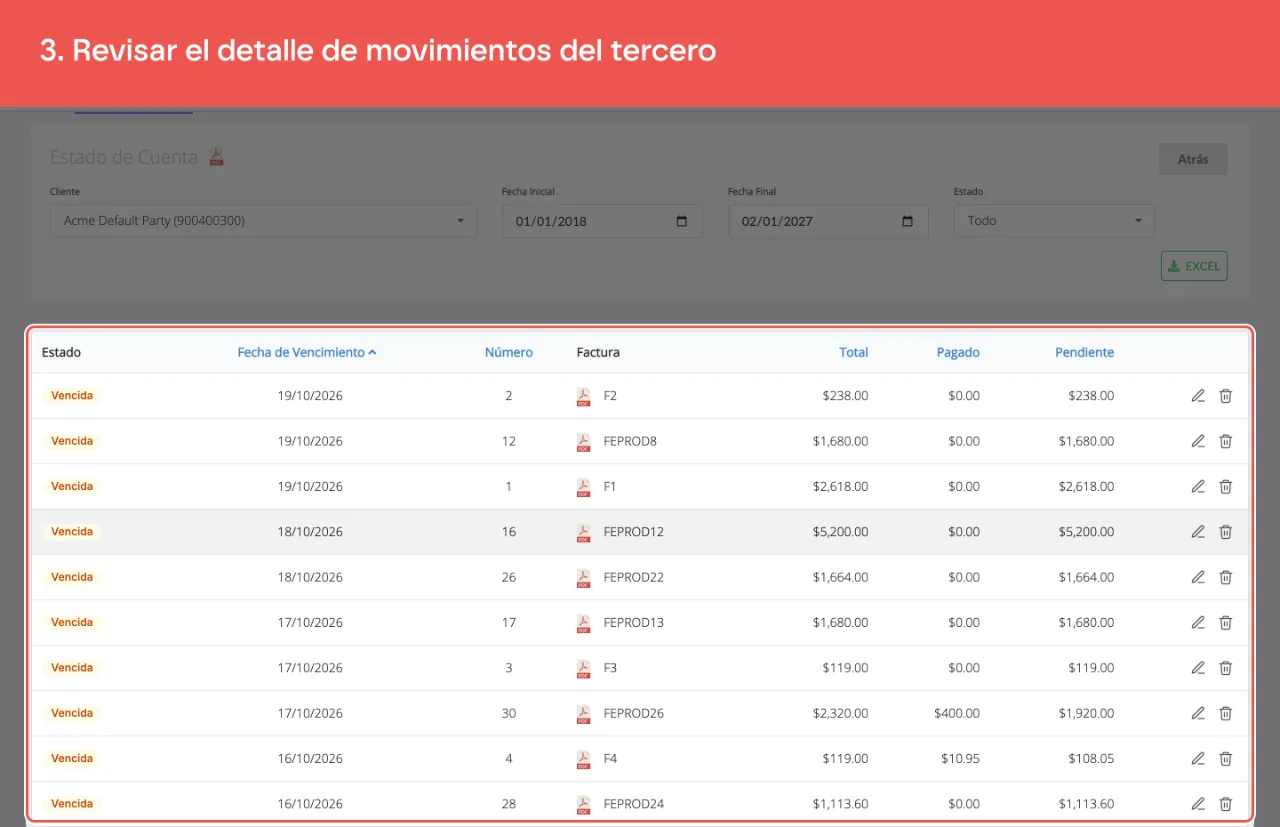
Task: Sort table by Número column
Action: coord(509,352)
